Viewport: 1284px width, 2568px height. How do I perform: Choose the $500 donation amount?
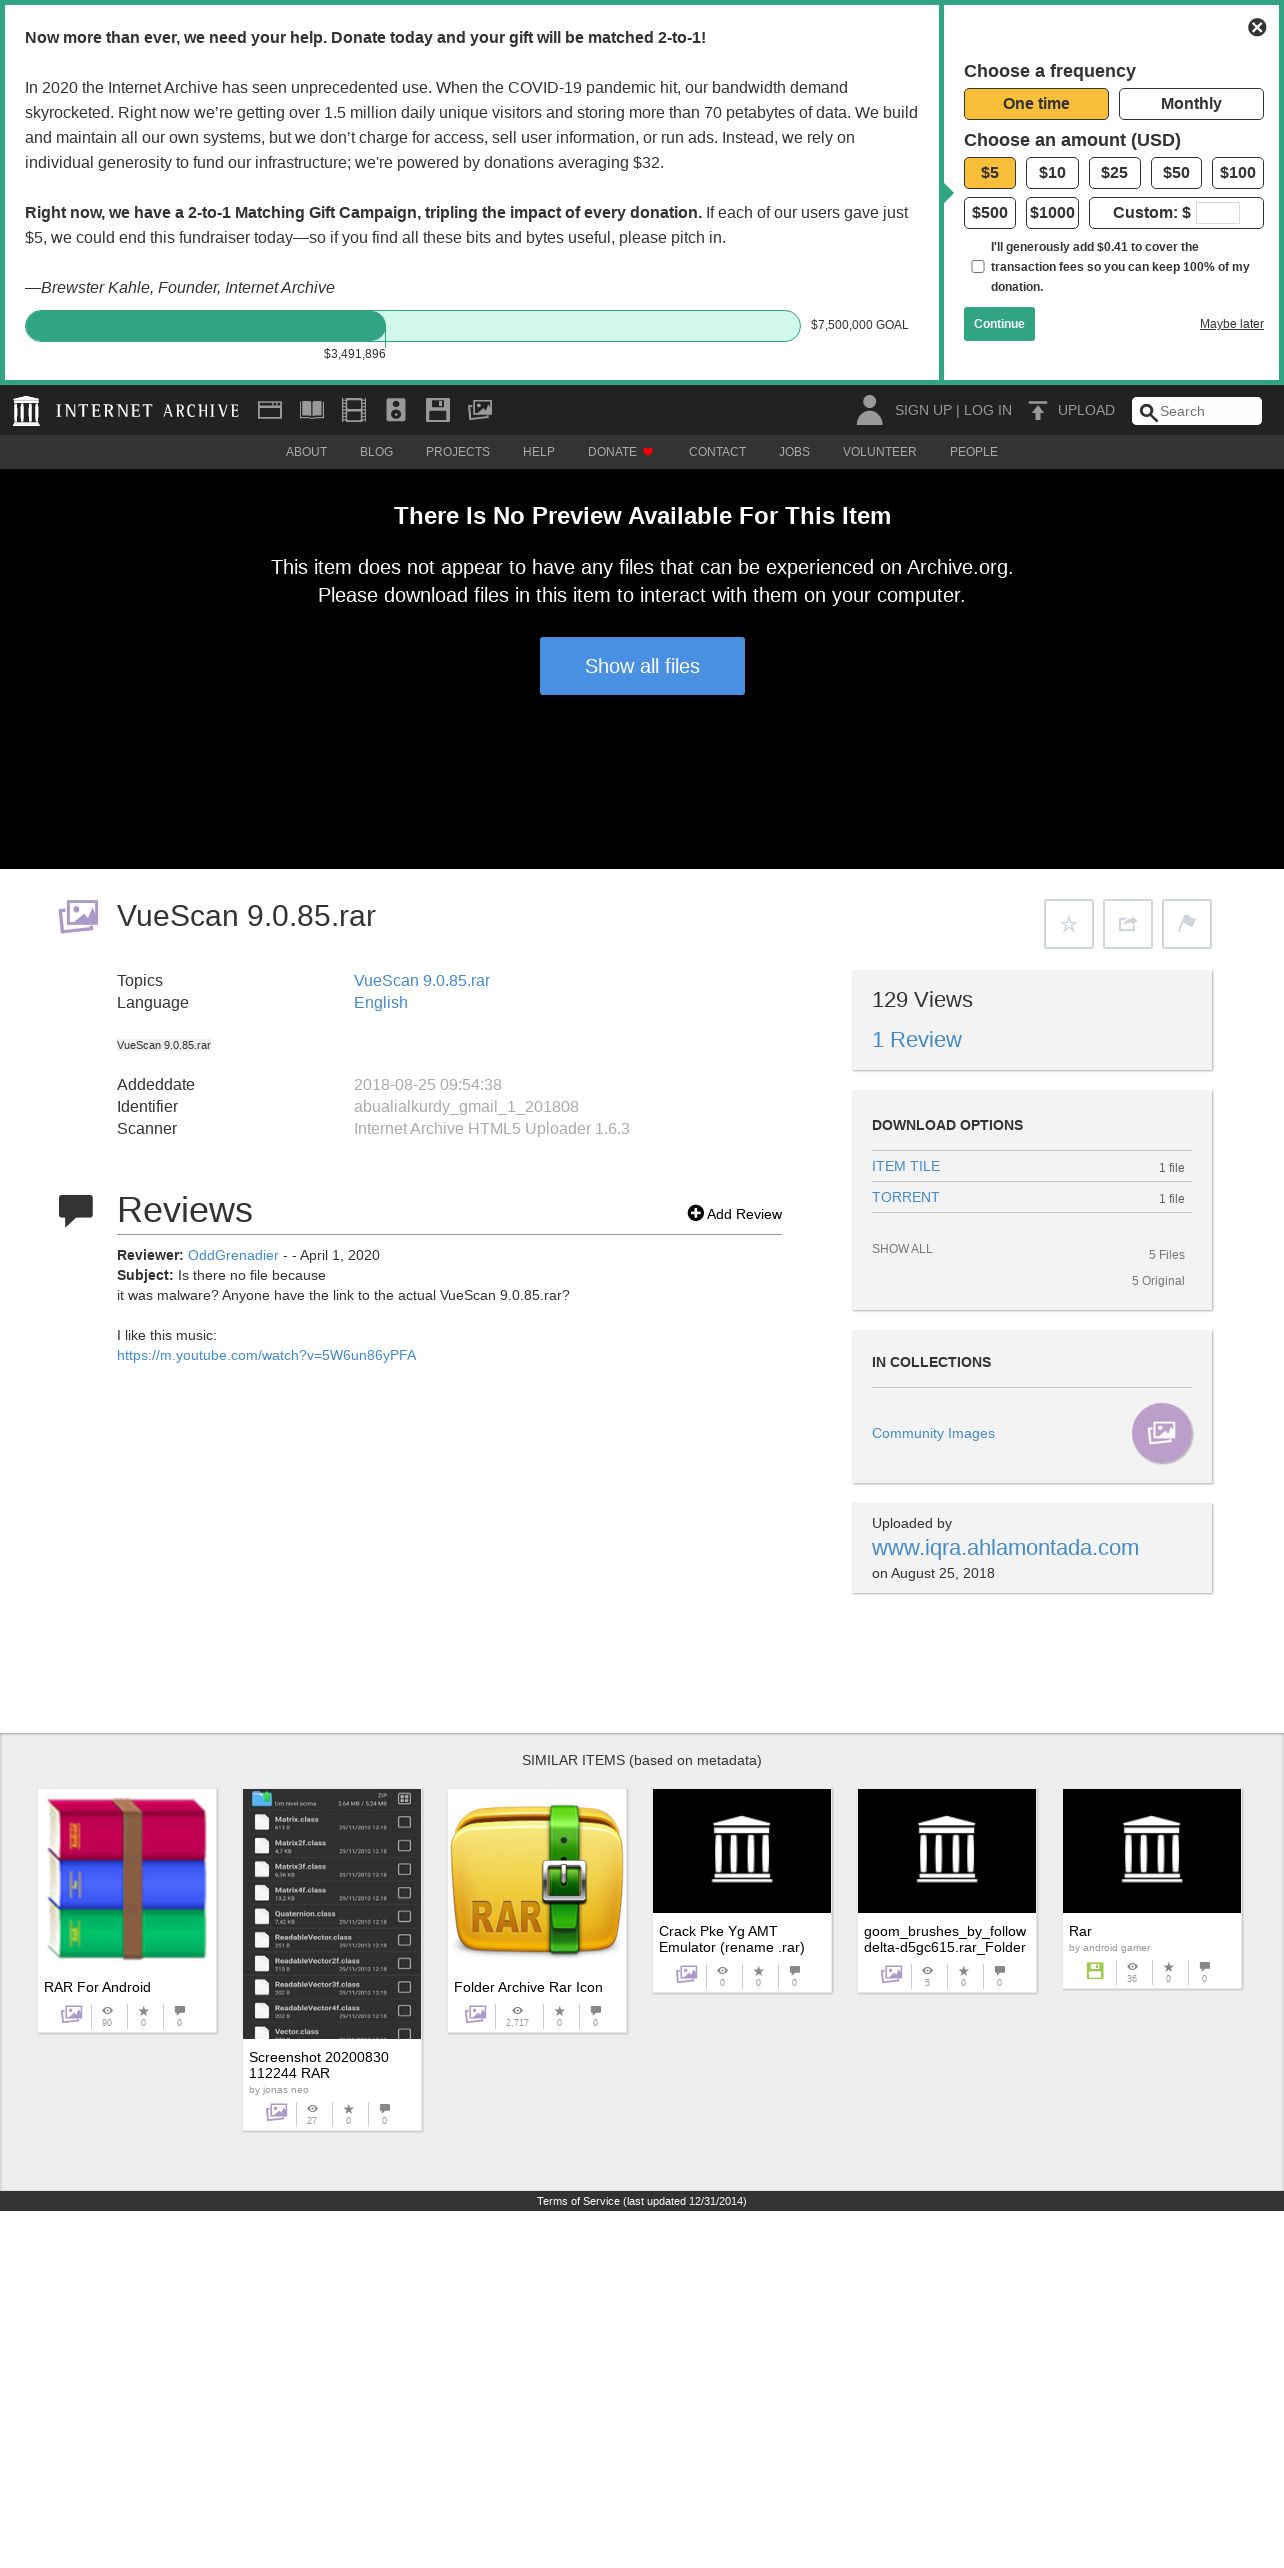click(990, 213)
